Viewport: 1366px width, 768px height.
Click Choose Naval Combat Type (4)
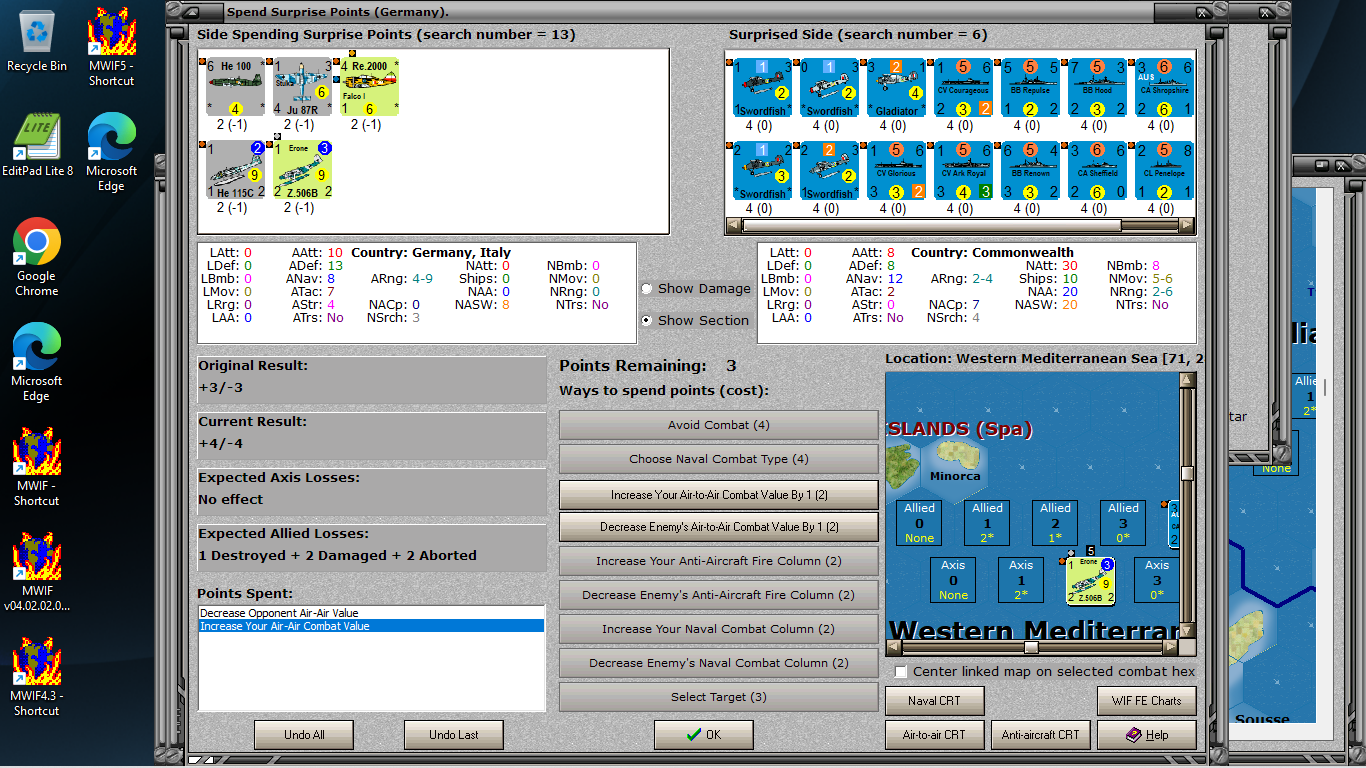pos(718,459)
